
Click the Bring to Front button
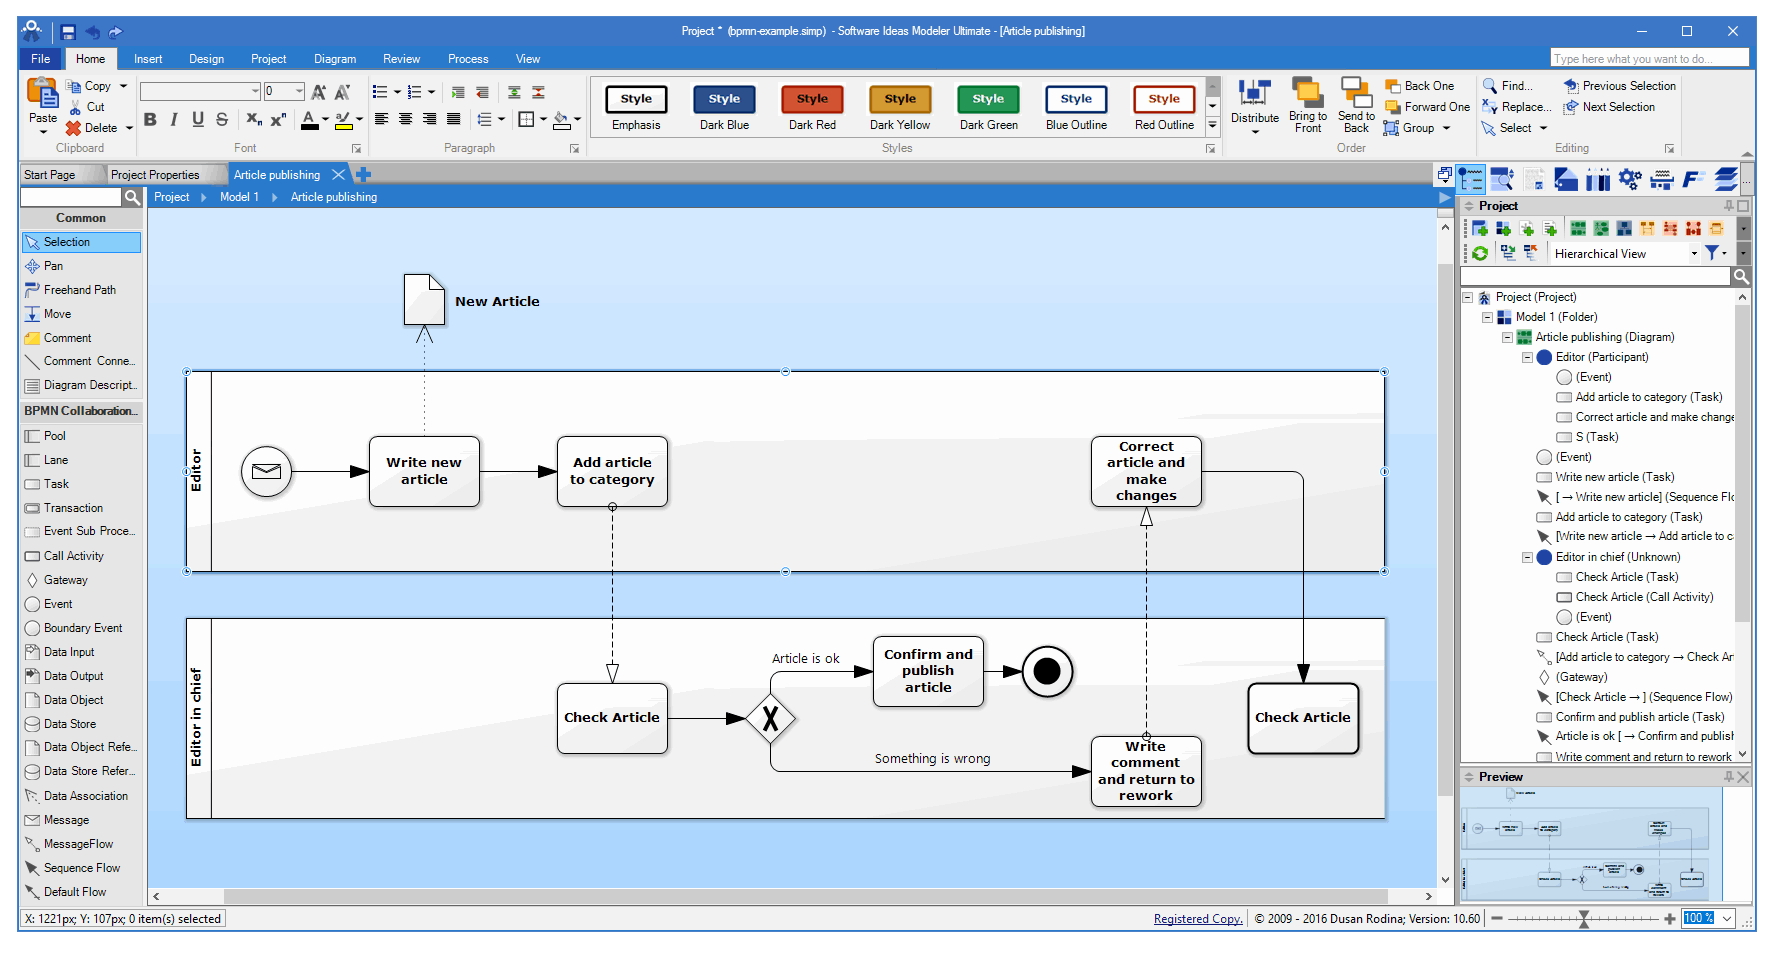(x=1308, y=104)
